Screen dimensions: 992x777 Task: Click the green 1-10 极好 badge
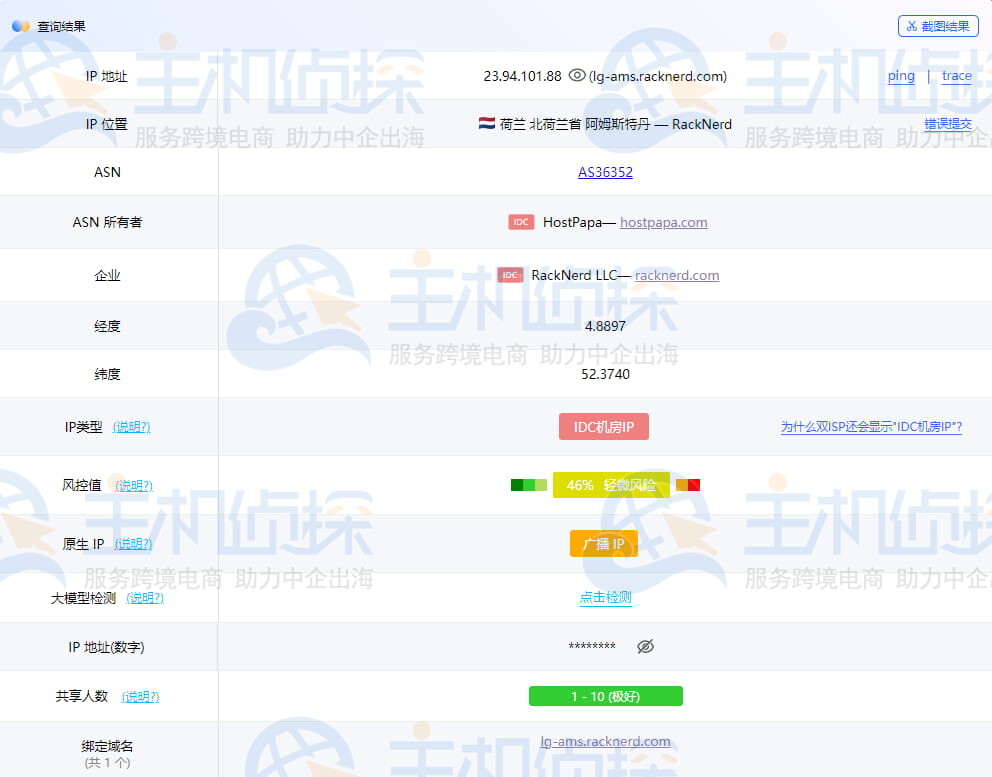[605, 696]
